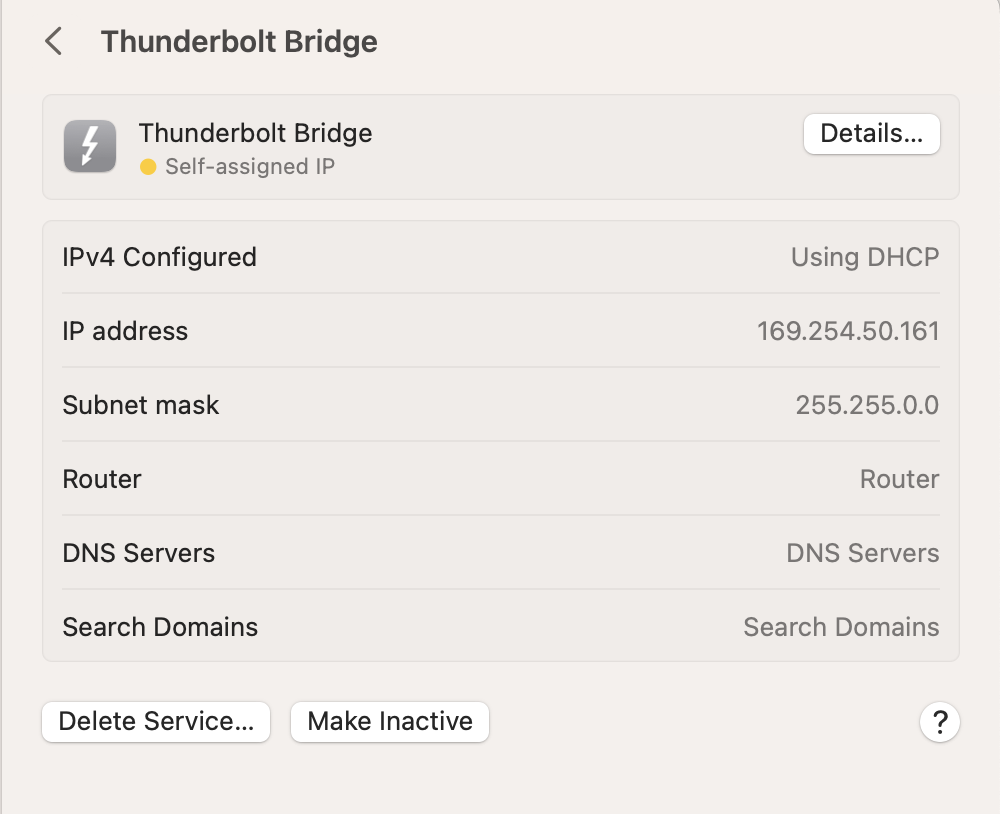The image size is (1000, 814).
Task: Click the Self-assigned IP status text
Action: [250, 167]
